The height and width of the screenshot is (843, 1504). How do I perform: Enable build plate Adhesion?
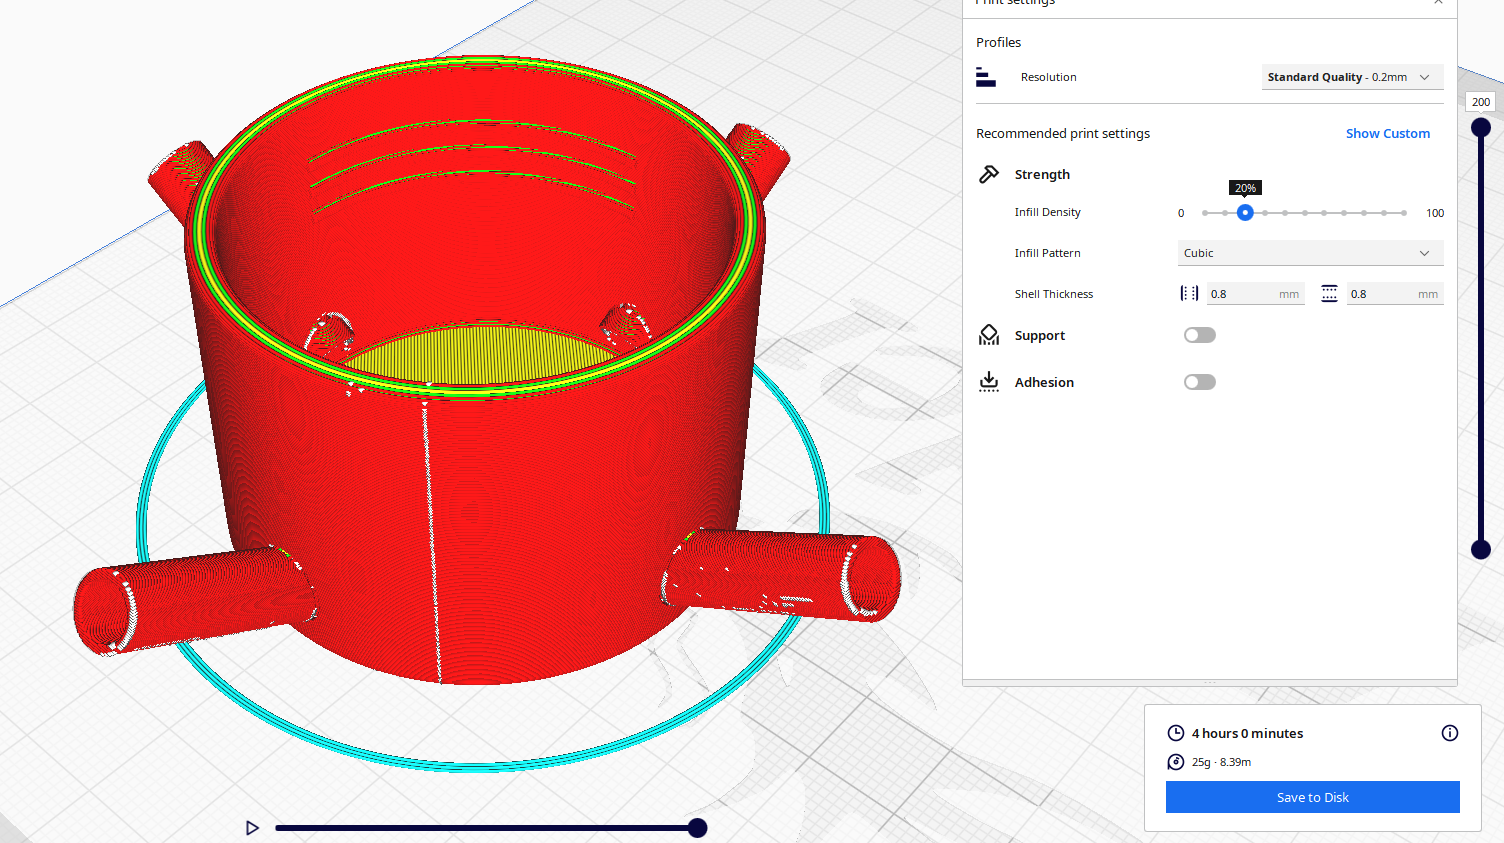1199,381
